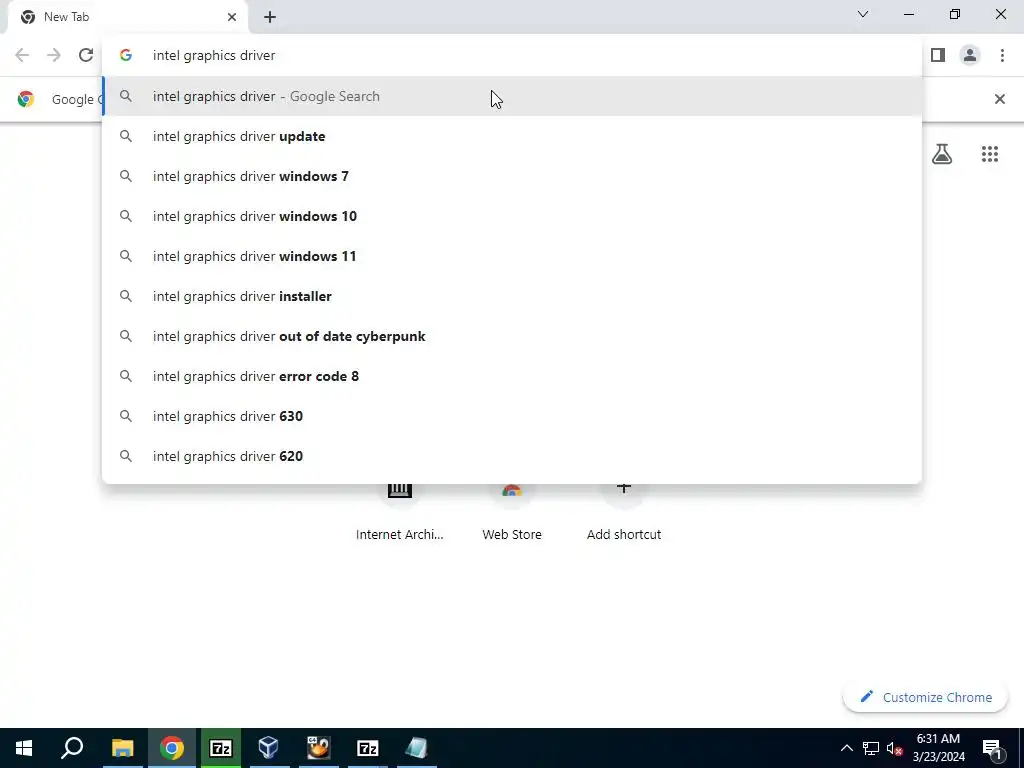
Task: Click the second 7-Zip taskbar icon
Action: click(368, 748)
